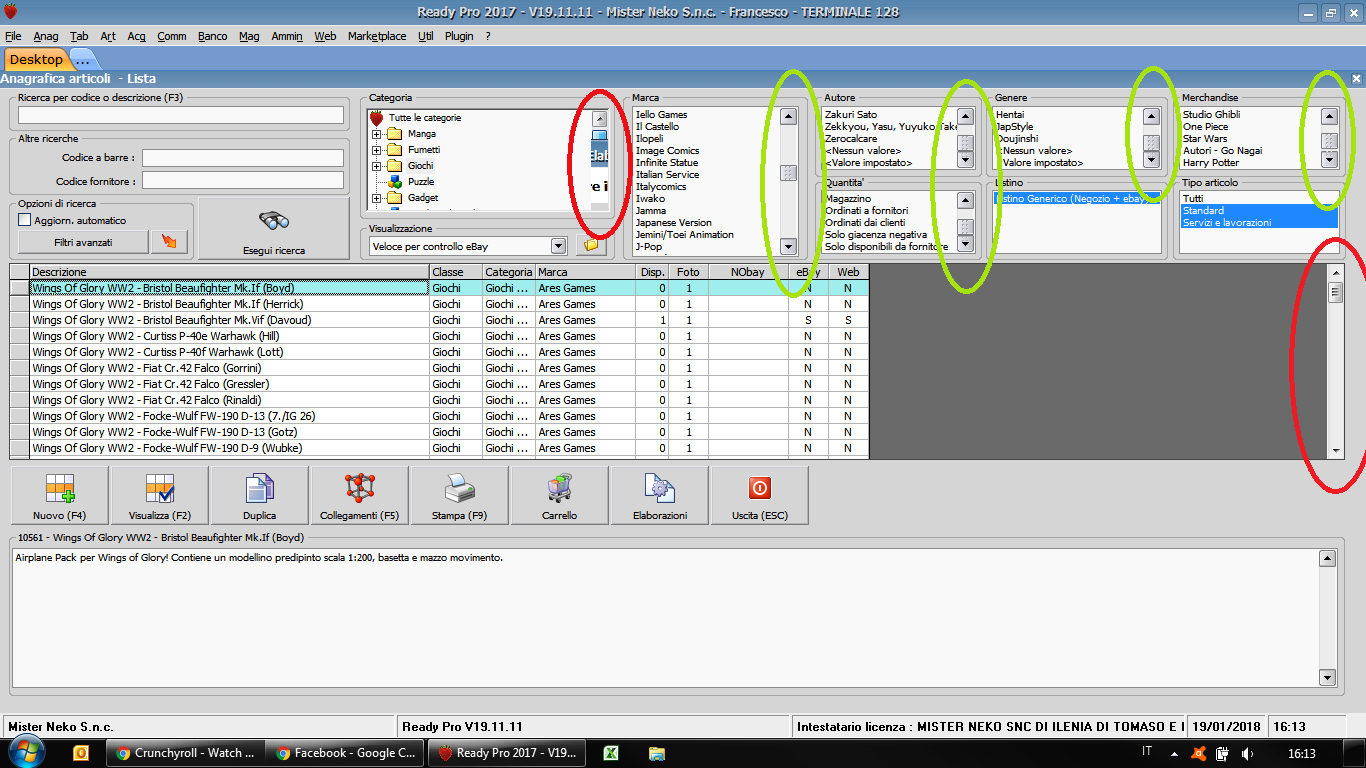Click the Giochi folder icon in Categoria
This screenshot has width=1366, height=768.
click(x=394, y=166)
